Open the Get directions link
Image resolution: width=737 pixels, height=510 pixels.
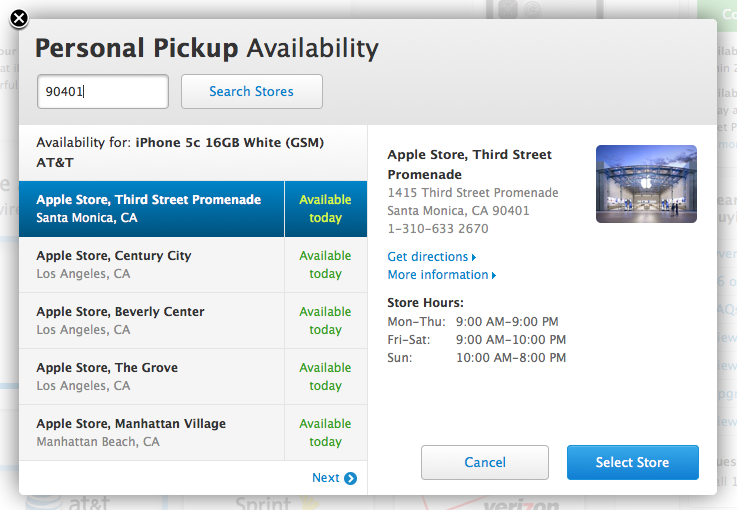[x=431, y=257]
